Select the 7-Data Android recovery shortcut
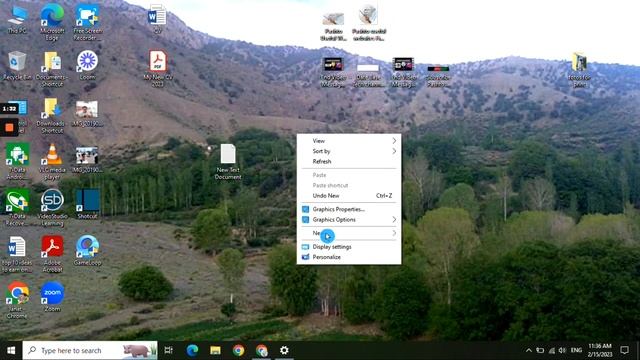The width and height of the screenshot is (640, 360). pyautogui.click(x=17, y=162)
